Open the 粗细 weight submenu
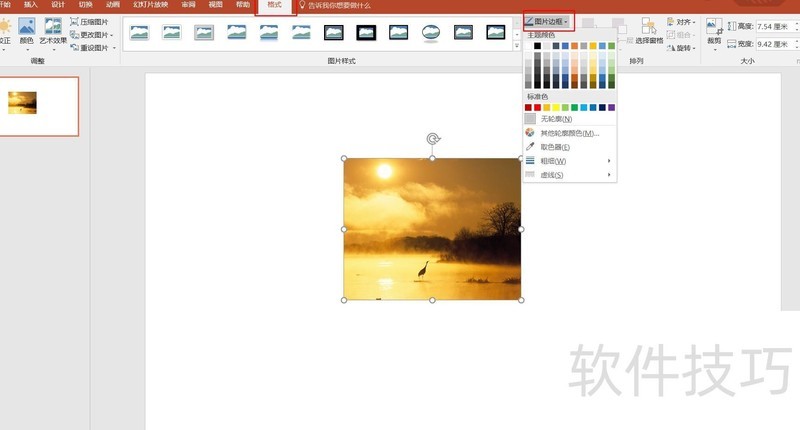 click(x=569, y=161)
